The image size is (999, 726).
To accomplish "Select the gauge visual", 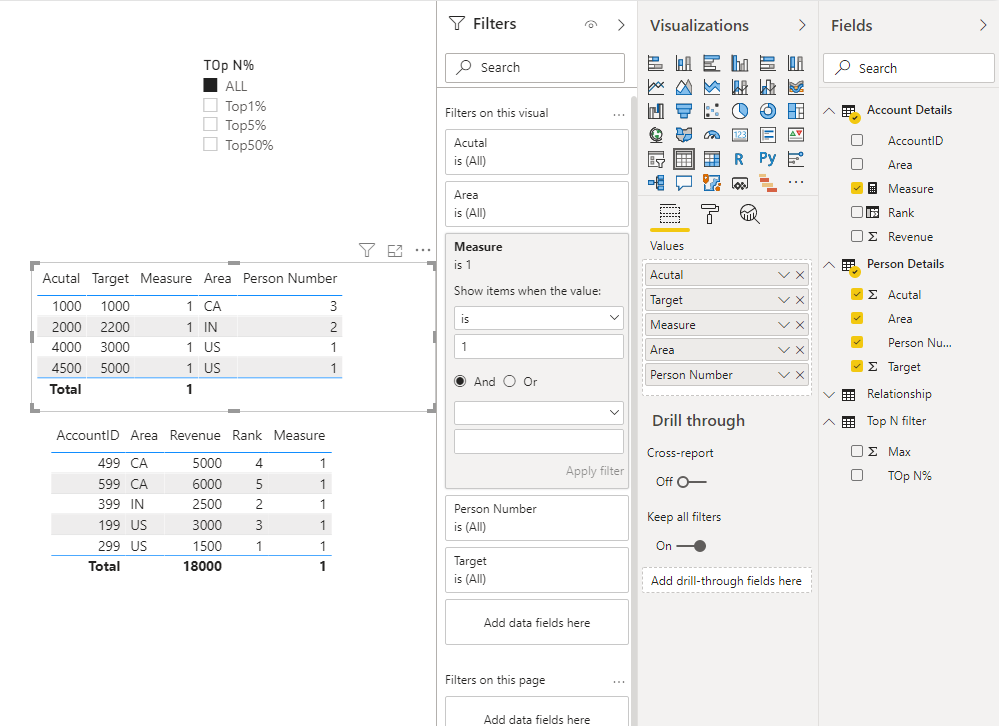I will click(712, 134).
